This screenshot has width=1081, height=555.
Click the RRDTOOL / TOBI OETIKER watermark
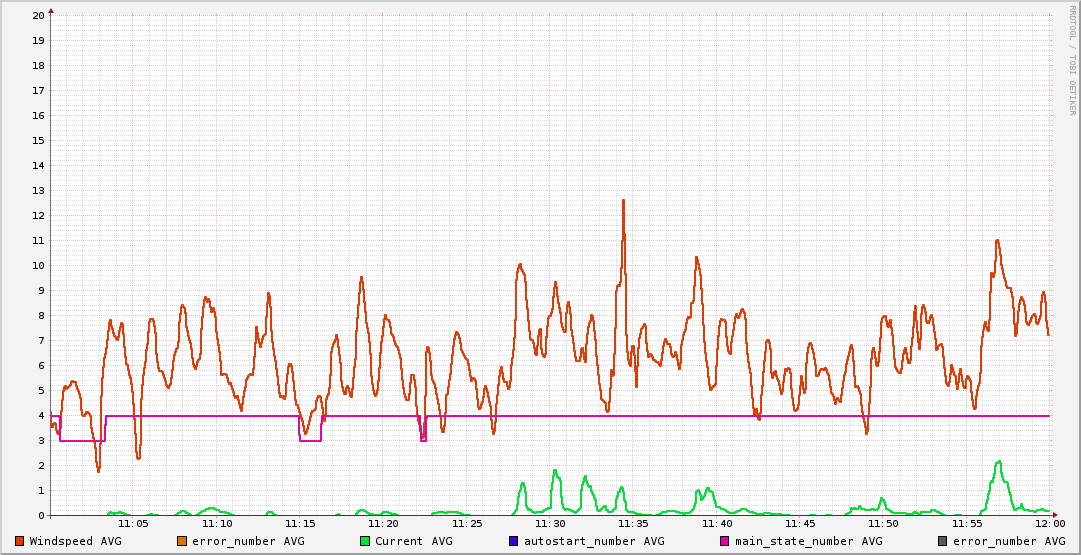1073,60
